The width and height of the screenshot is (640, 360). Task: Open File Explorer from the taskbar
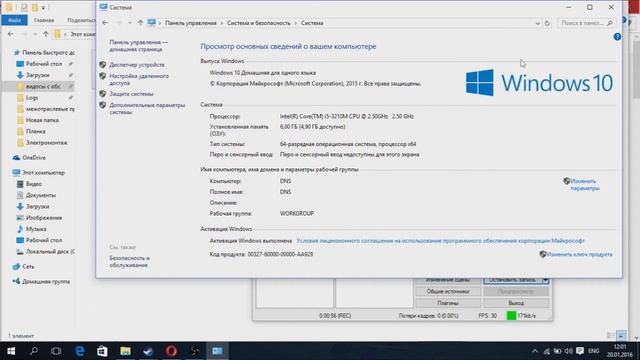click(x=125, y=351)
